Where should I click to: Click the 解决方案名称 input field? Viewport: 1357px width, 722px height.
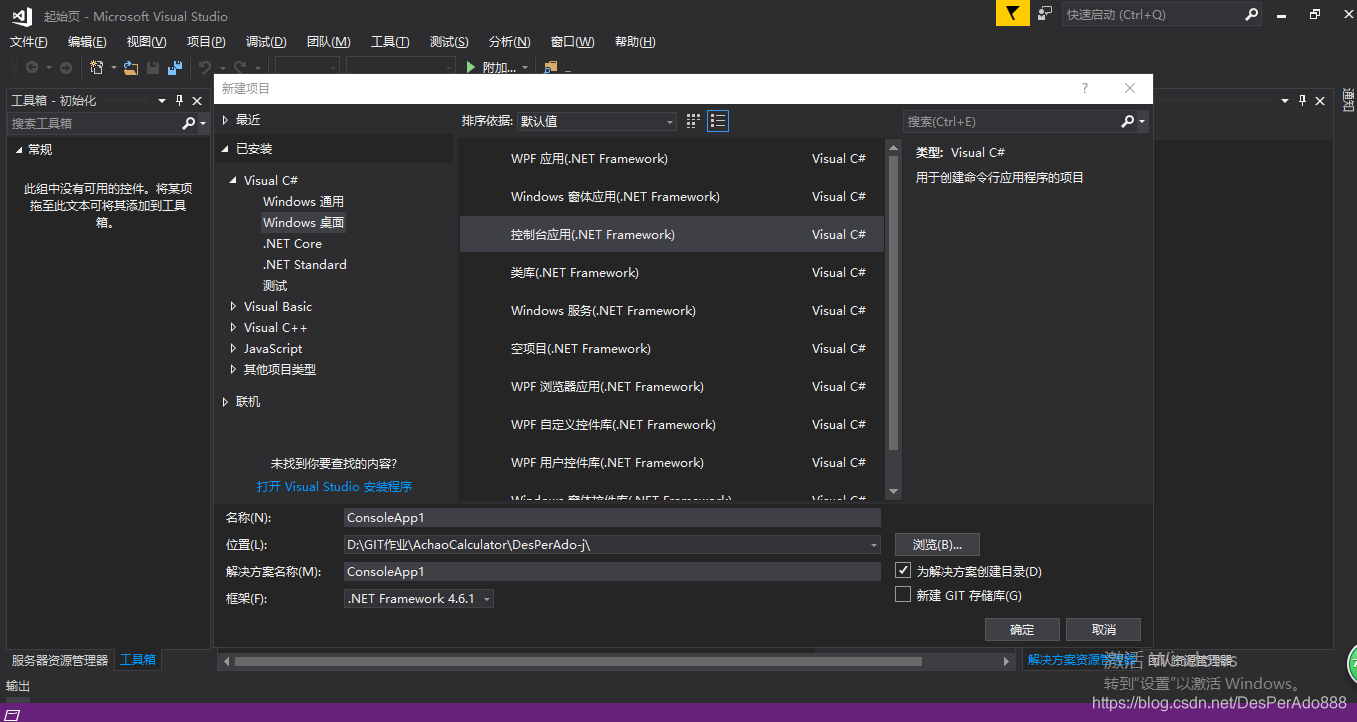[x=612, y=571]
